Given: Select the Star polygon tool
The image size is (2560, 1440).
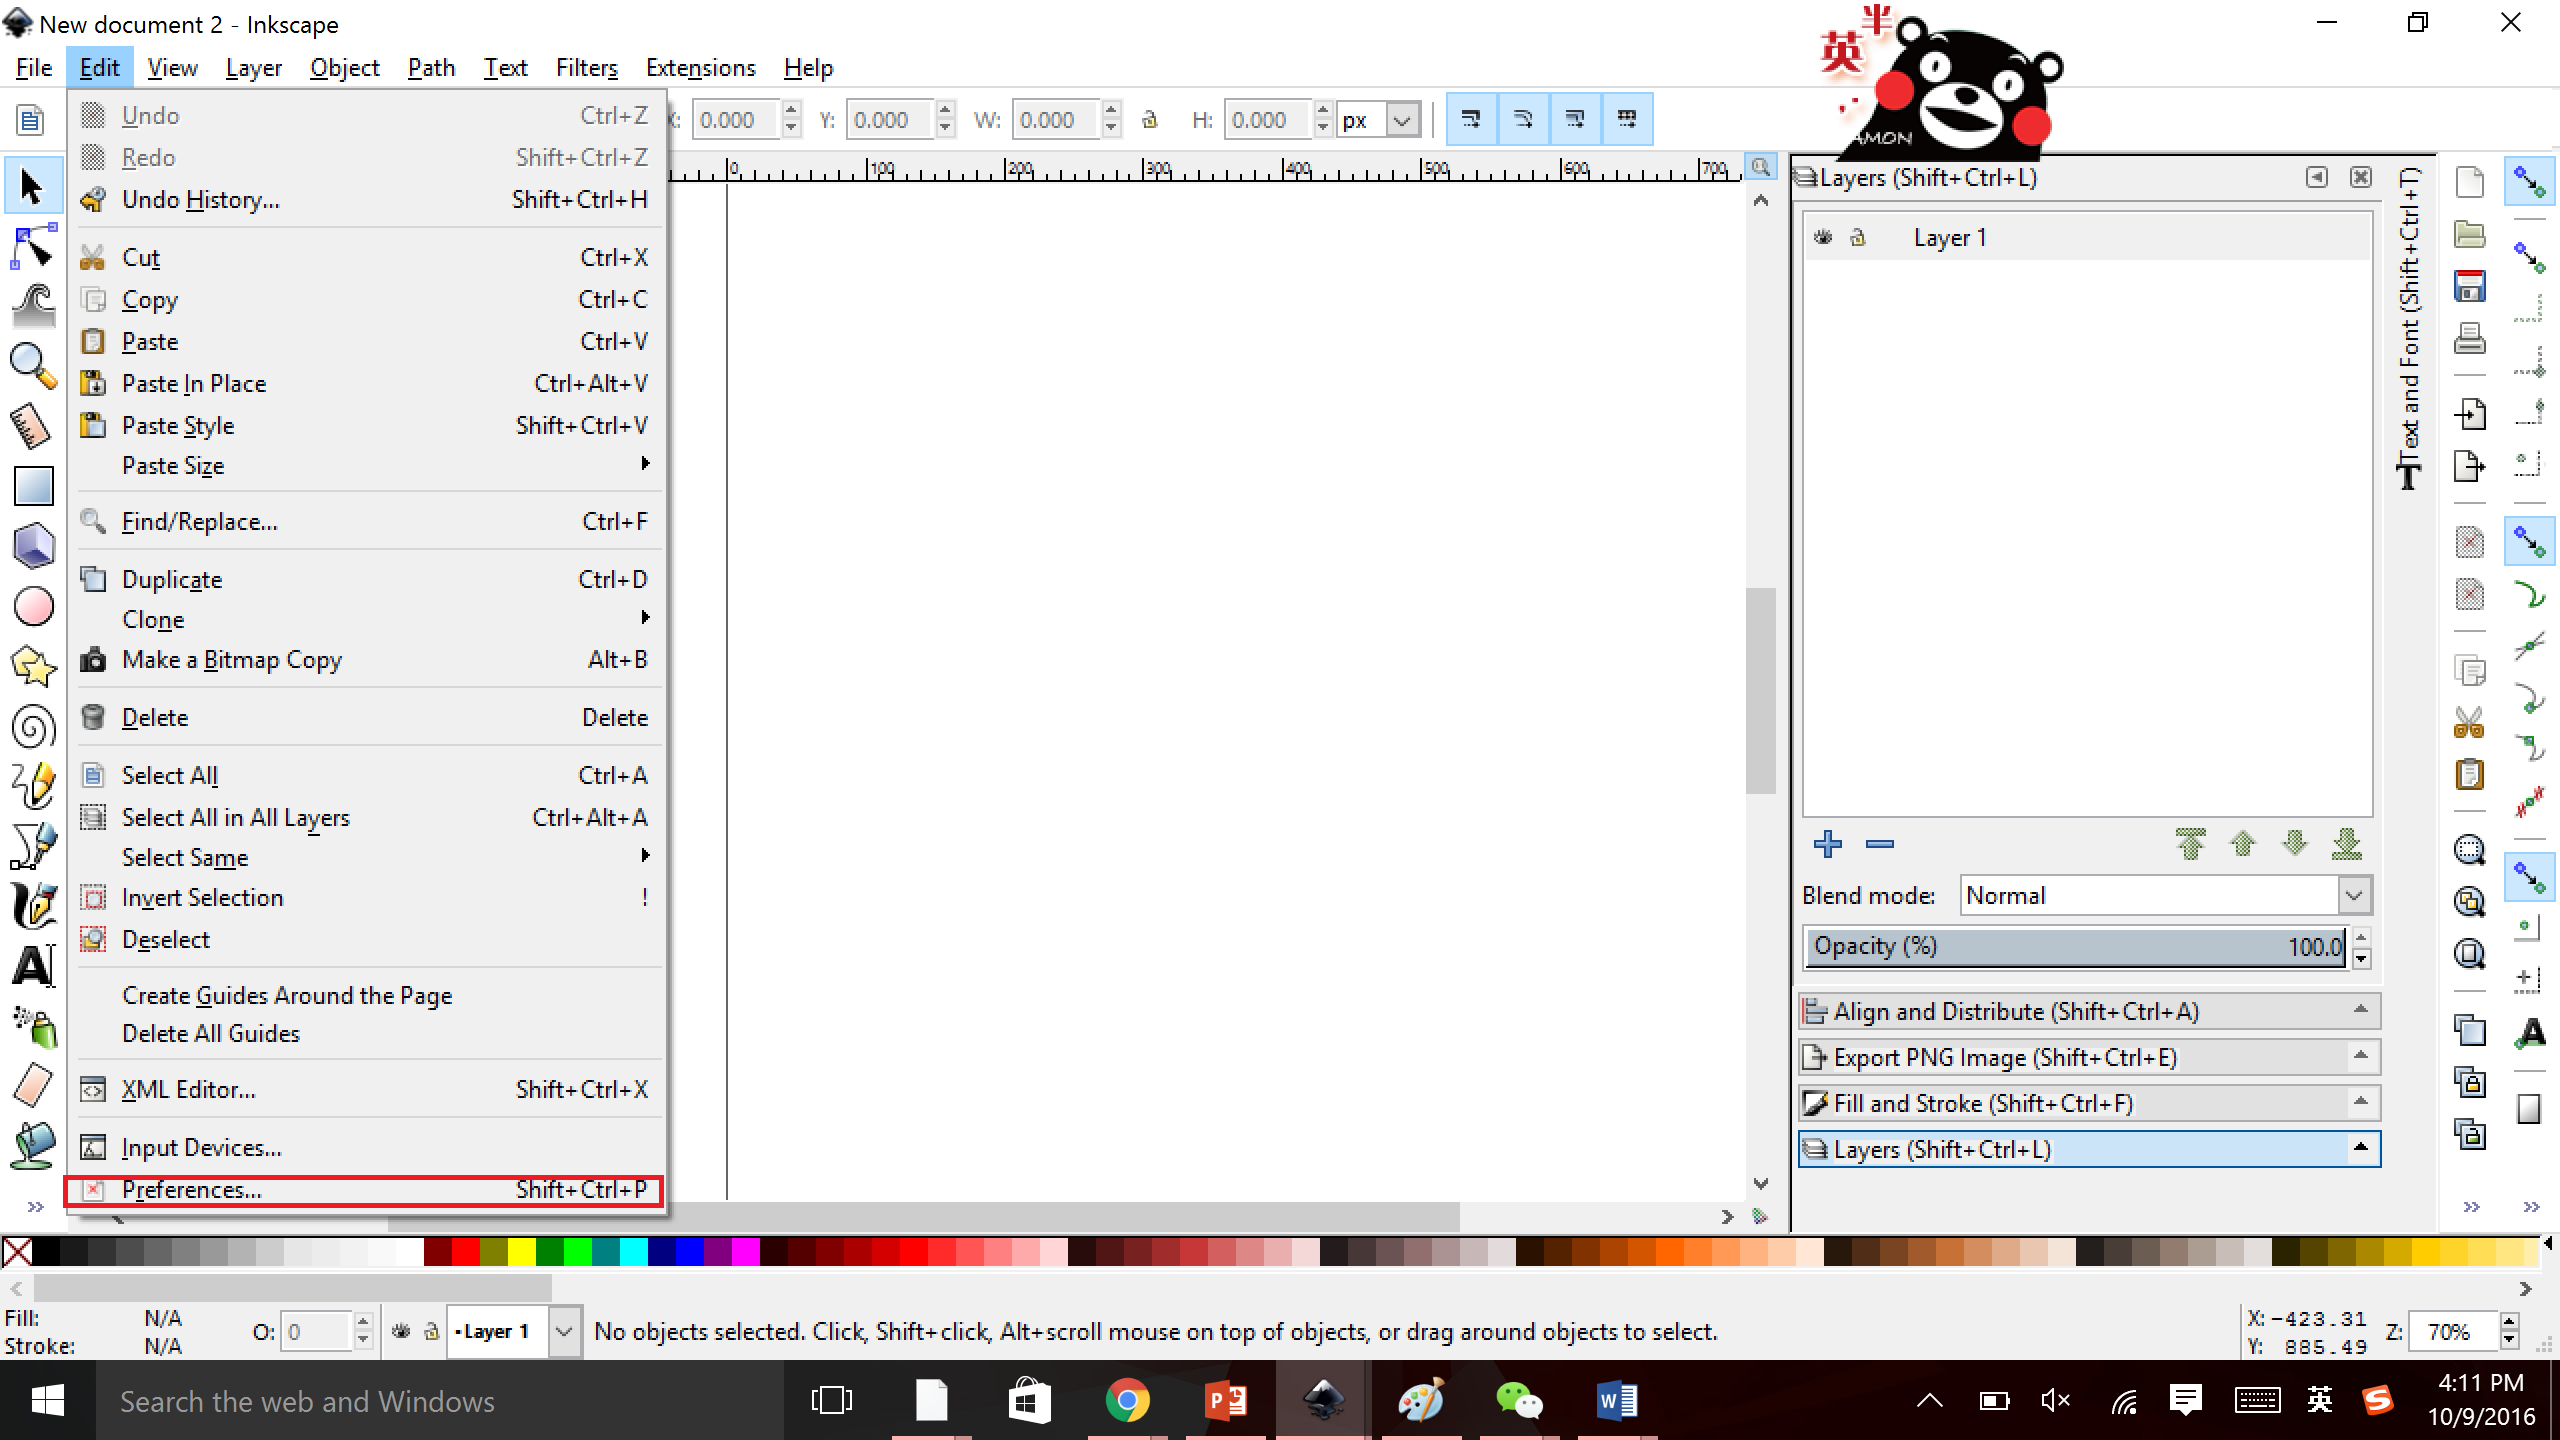Looking at the screenshot, I should pos(33,667).
